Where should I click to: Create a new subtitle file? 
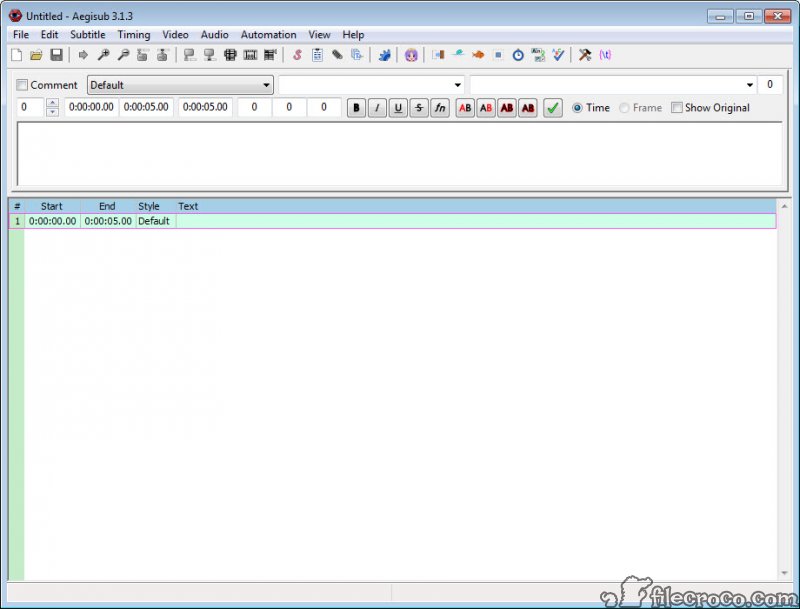(16, 55)
